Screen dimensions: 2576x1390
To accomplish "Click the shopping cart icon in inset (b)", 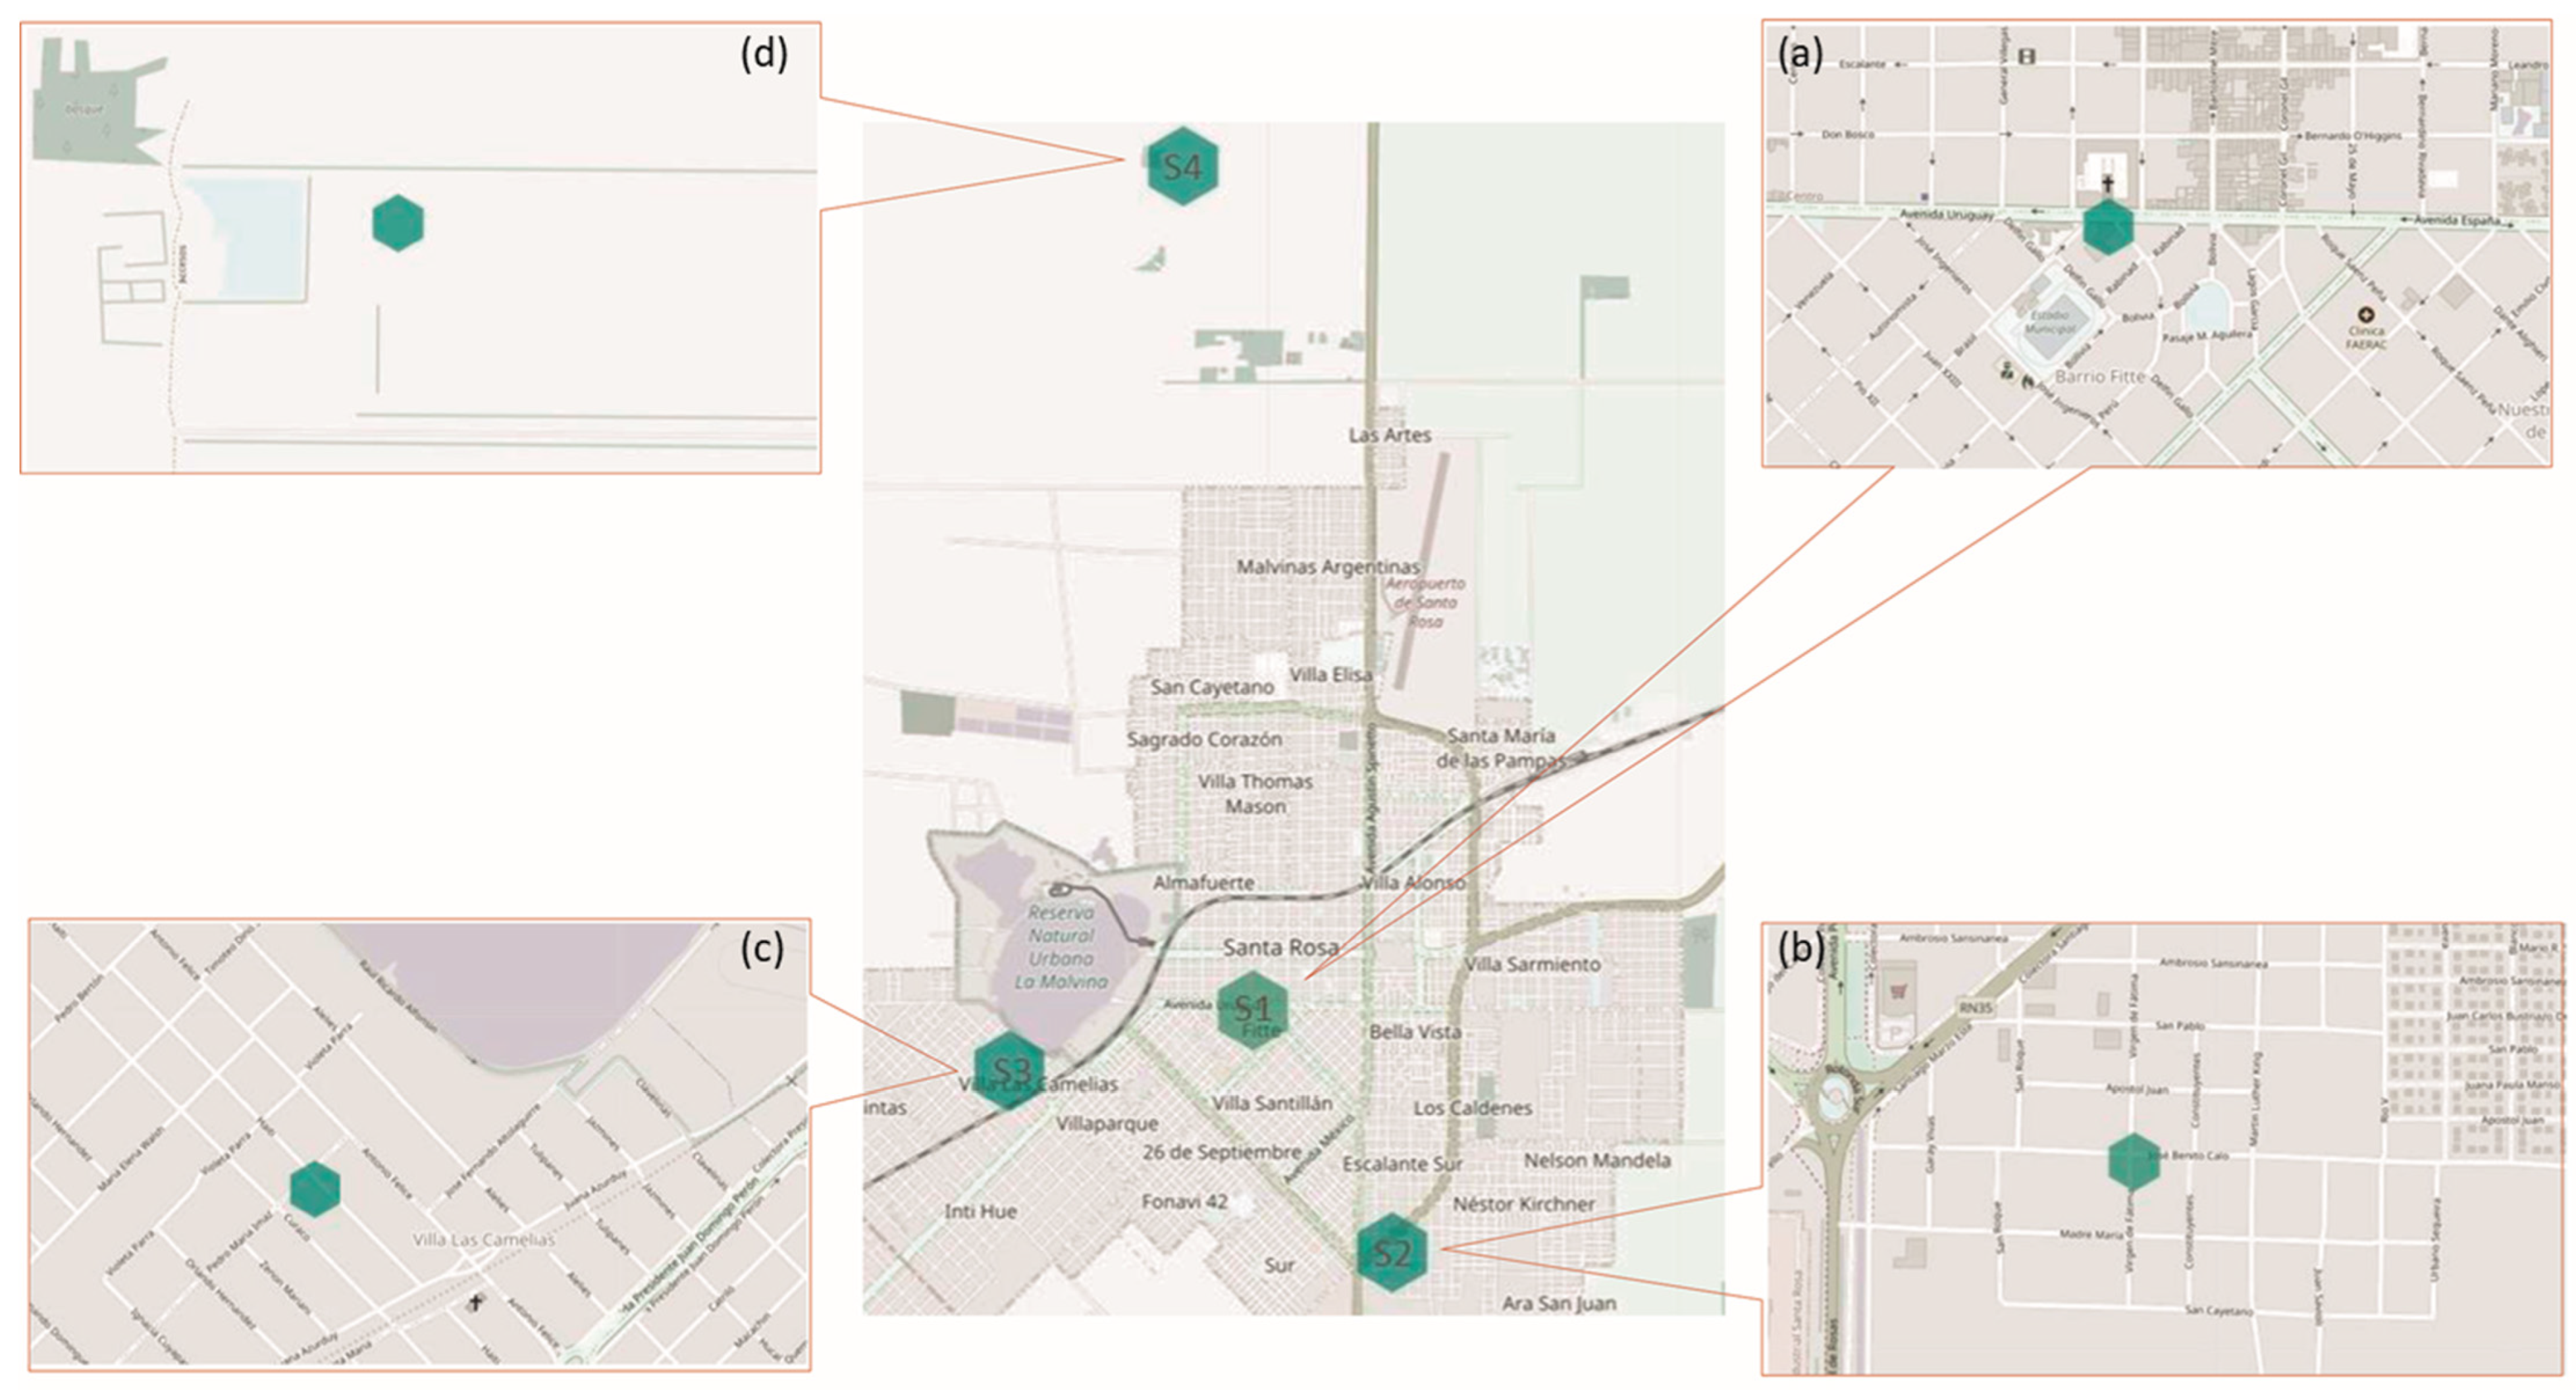I will 1899,992.
